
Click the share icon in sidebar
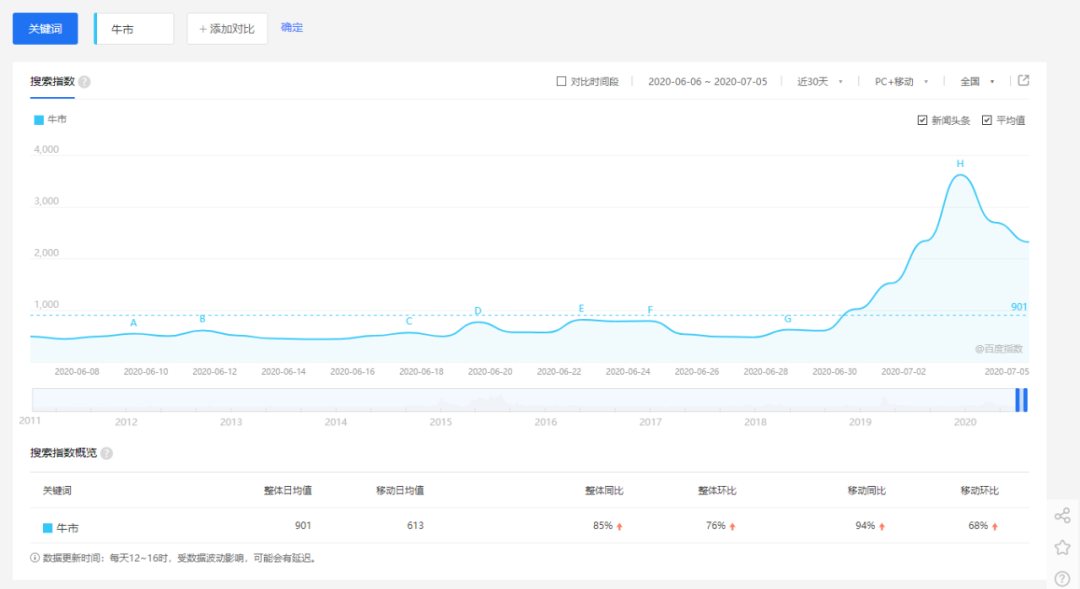tap(1062, 516)
